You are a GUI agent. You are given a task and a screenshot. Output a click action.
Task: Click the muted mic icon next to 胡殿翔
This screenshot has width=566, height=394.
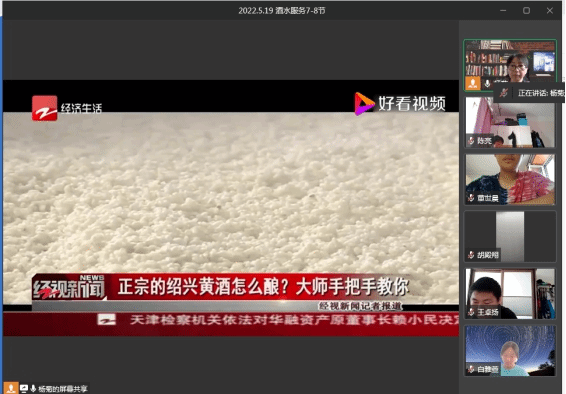[x=471, y=255]
